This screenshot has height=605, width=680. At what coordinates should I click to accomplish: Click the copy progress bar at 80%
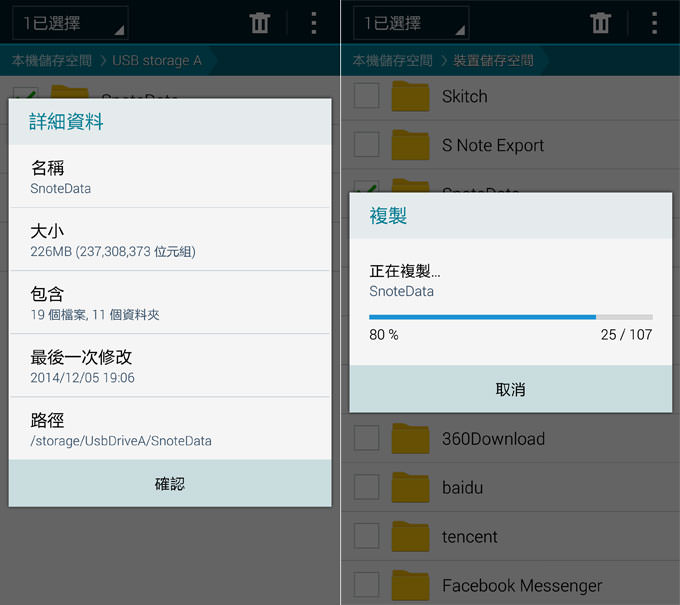point(510,317)
